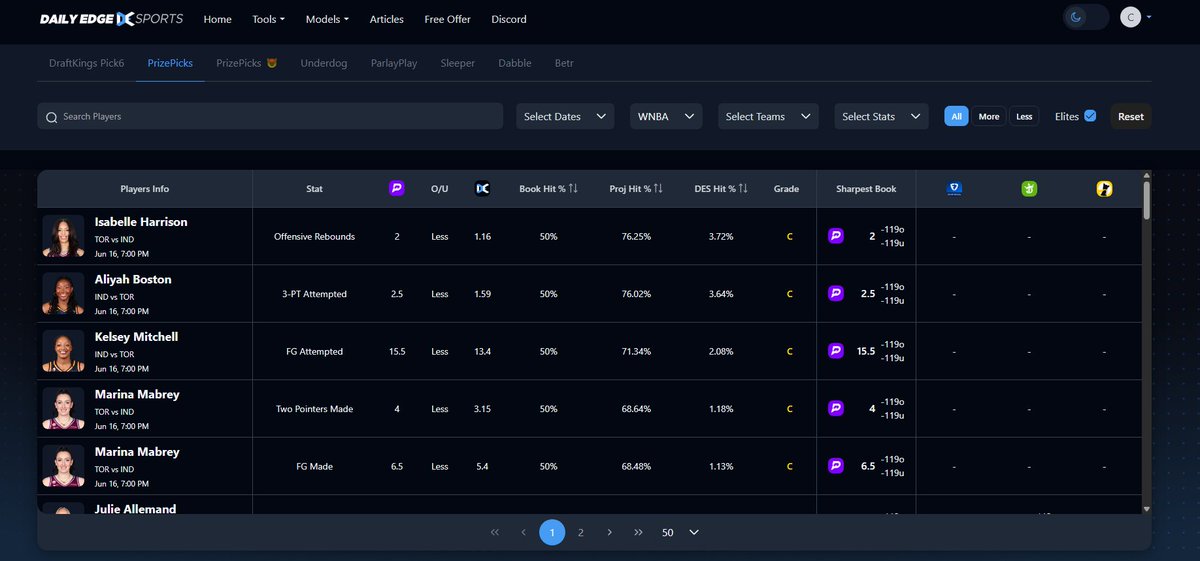Screen dimensions: 1200x561
Task: Select the Less filter option
Action: pyautogui.click(x=1024, y=117)
